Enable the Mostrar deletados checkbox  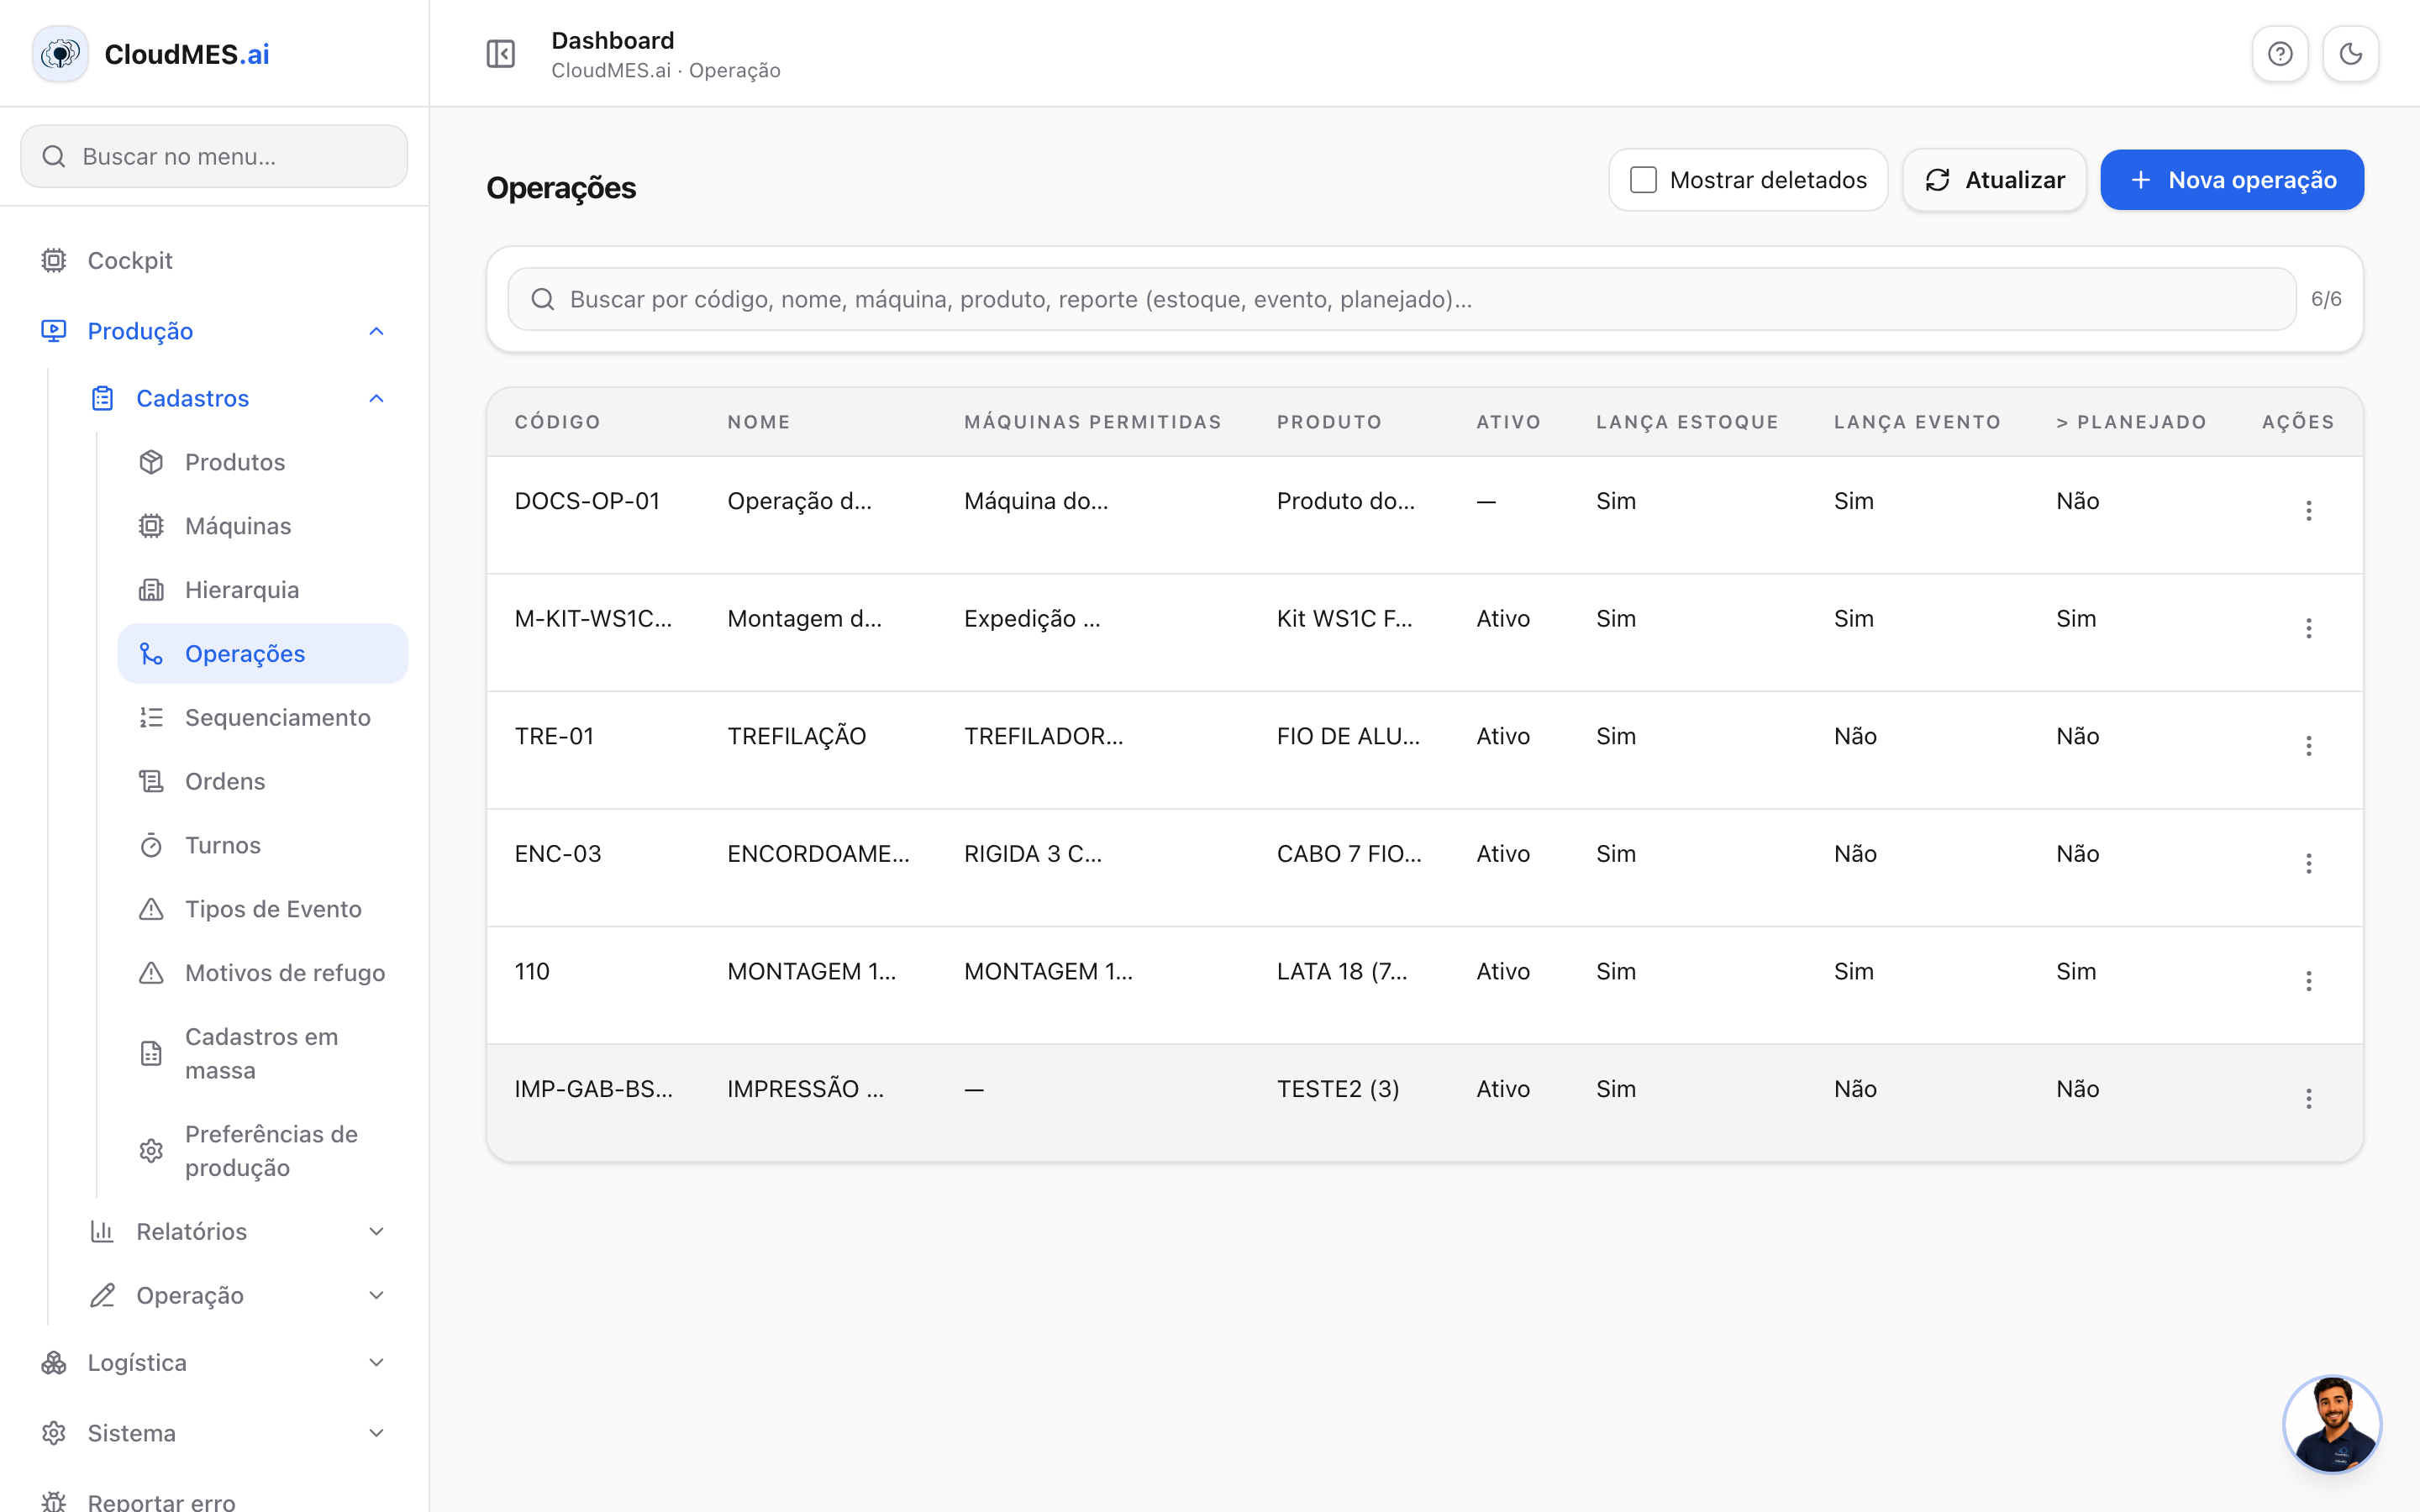[x=1643, y=180]
